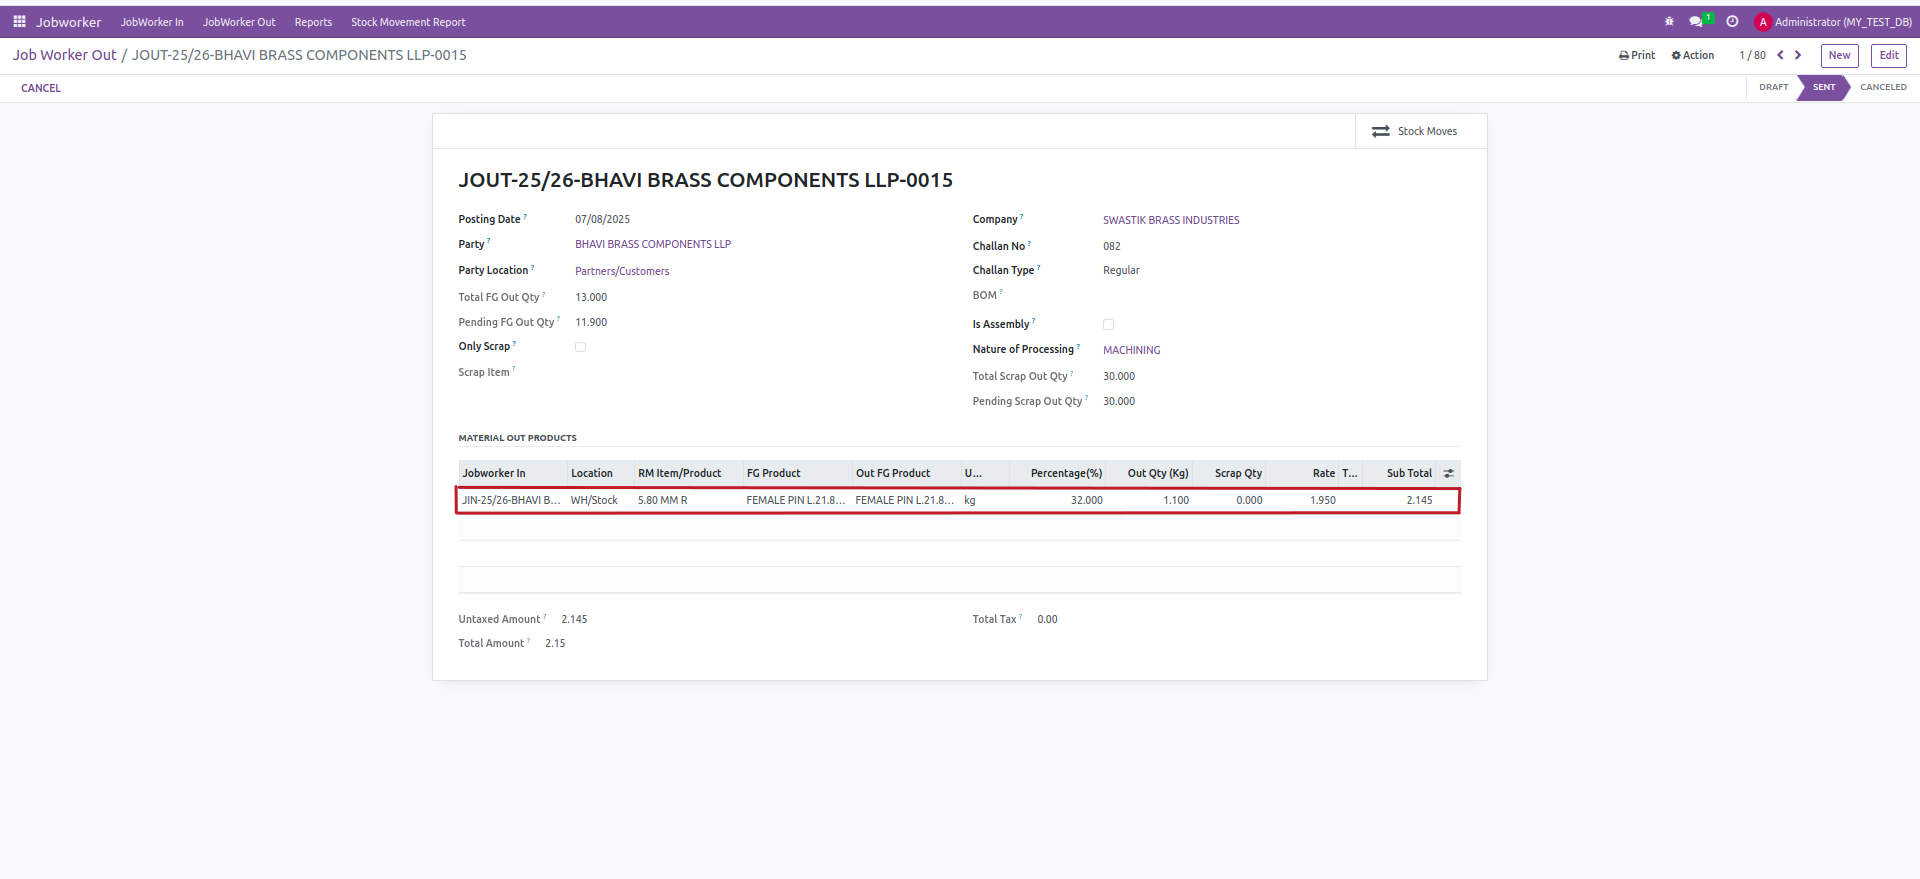Open the conversations messages icon
Screen dimensions: 1920x879
point(1696,22)
